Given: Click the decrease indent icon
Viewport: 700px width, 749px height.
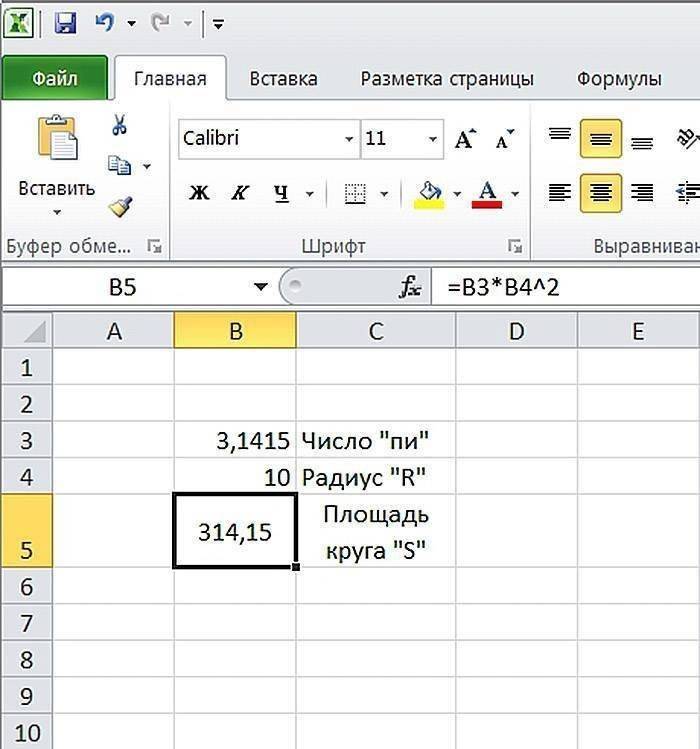Looking at the screenshot, I should coord(687,193).
